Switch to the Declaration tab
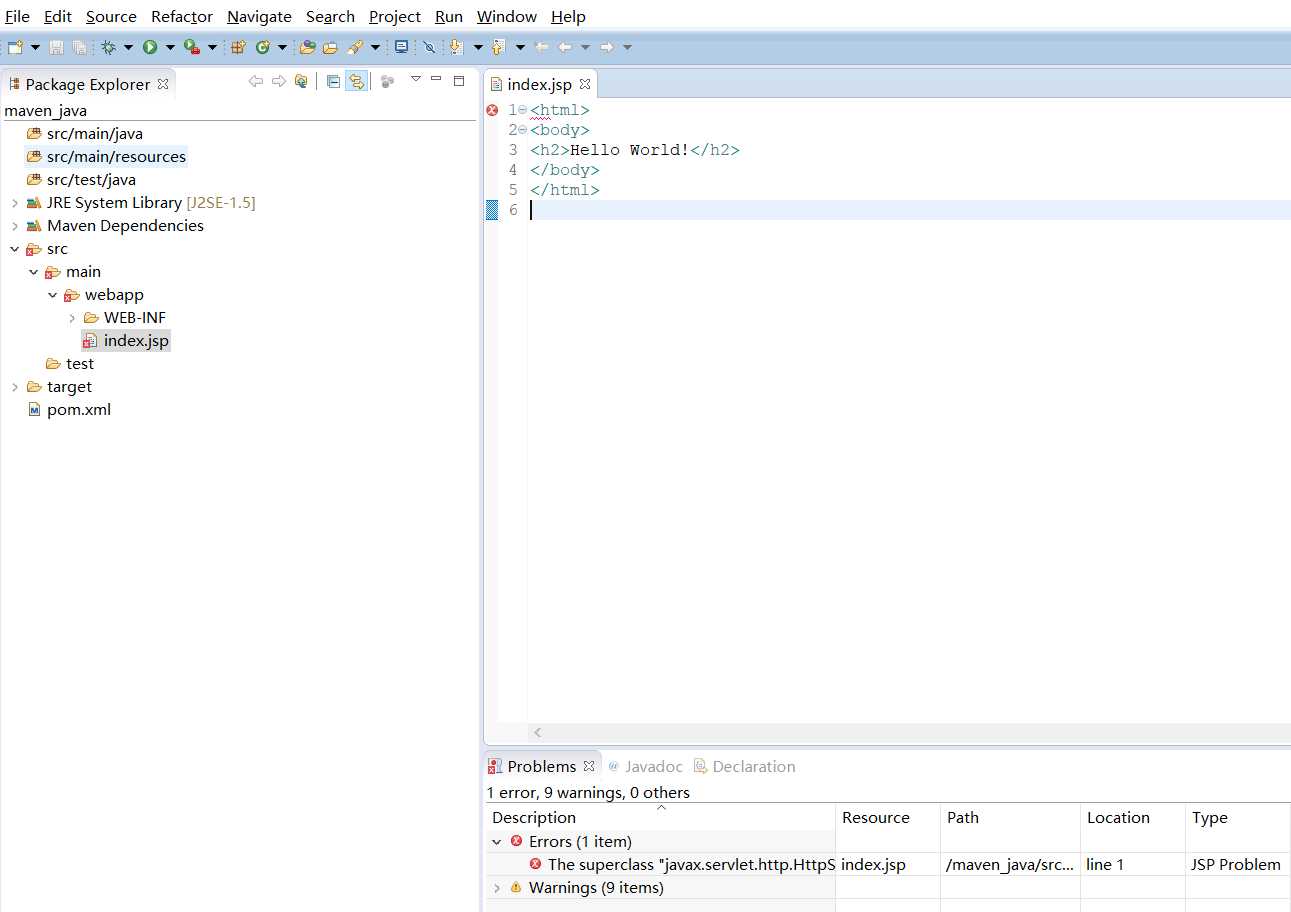Image resolution: width=1291 pixels, height=912 pixels. click(x=745, y=766)
